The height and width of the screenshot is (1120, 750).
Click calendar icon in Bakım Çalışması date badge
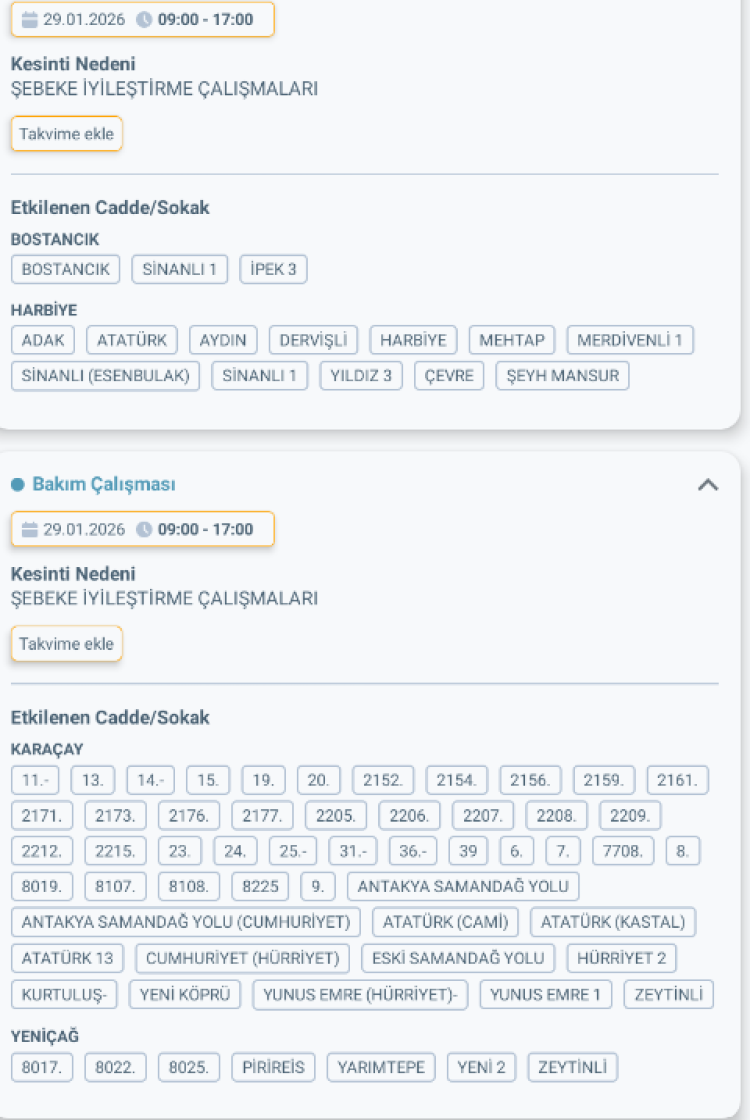click(29, 530)
